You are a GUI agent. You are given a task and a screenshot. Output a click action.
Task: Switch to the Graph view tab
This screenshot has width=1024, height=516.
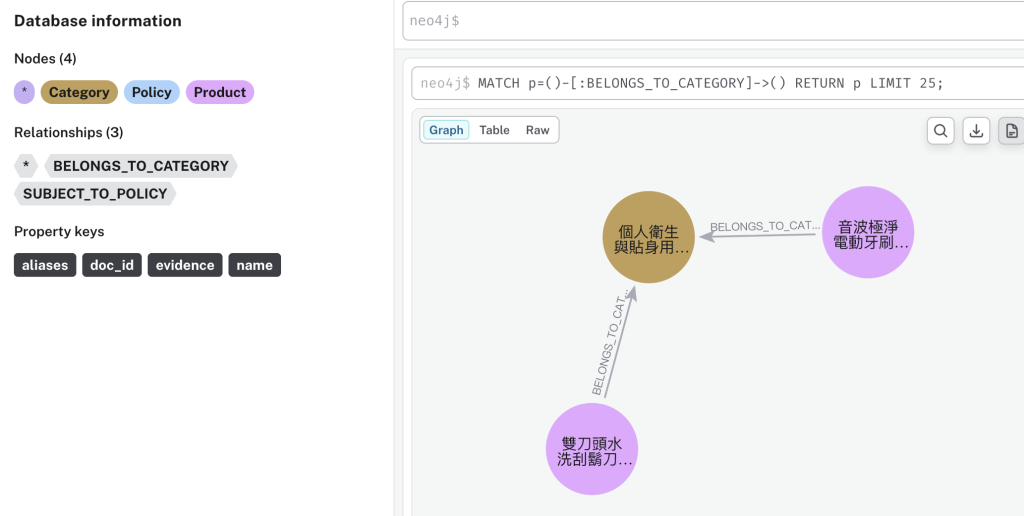[446, 130]
